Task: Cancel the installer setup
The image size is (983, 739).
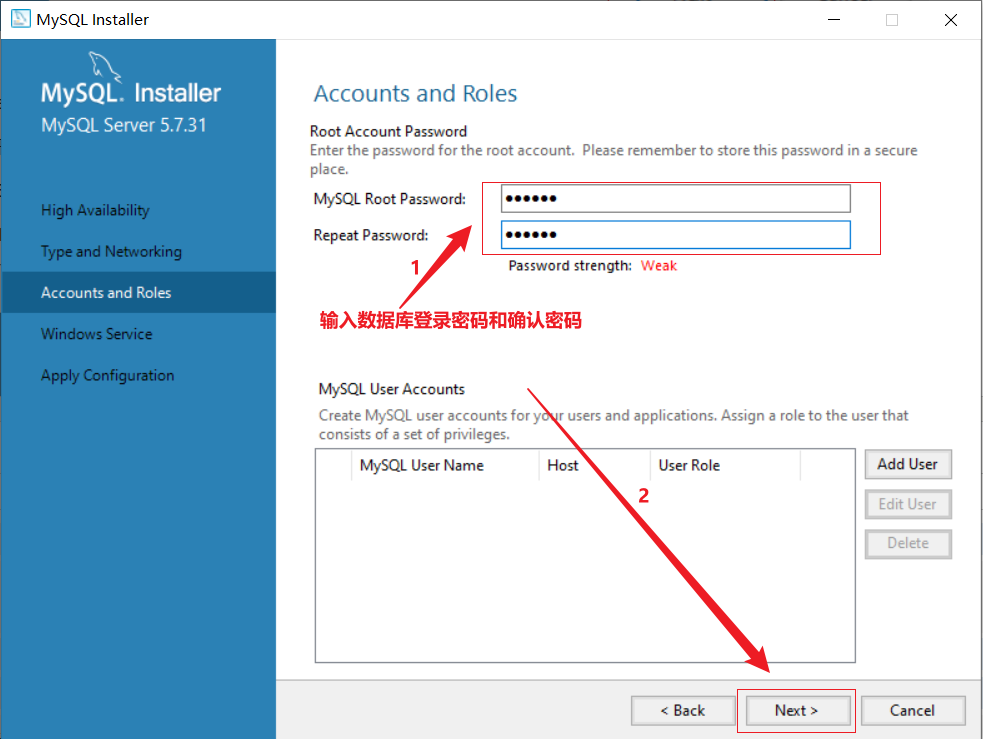Action: point(912,710)
